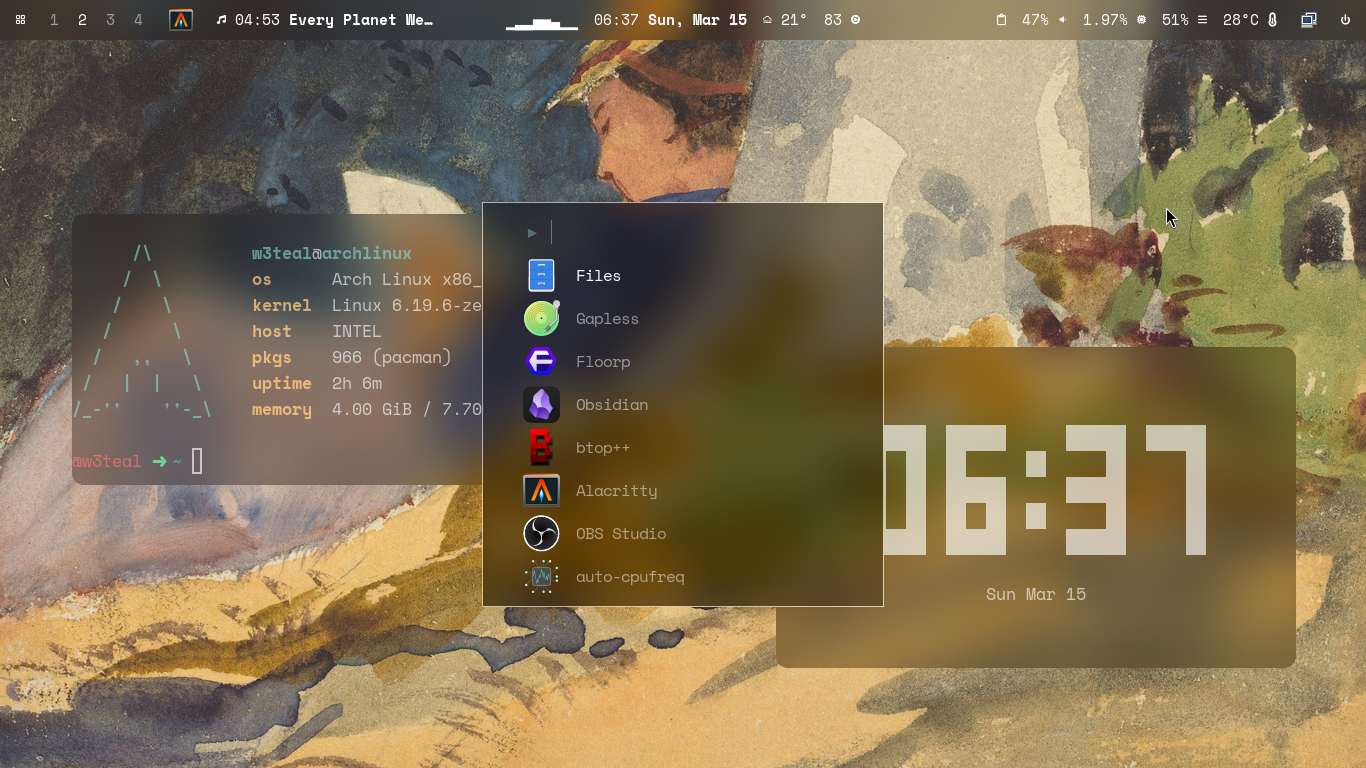Click the launcher search input field
1366x768 pixels.
point(700,233)
